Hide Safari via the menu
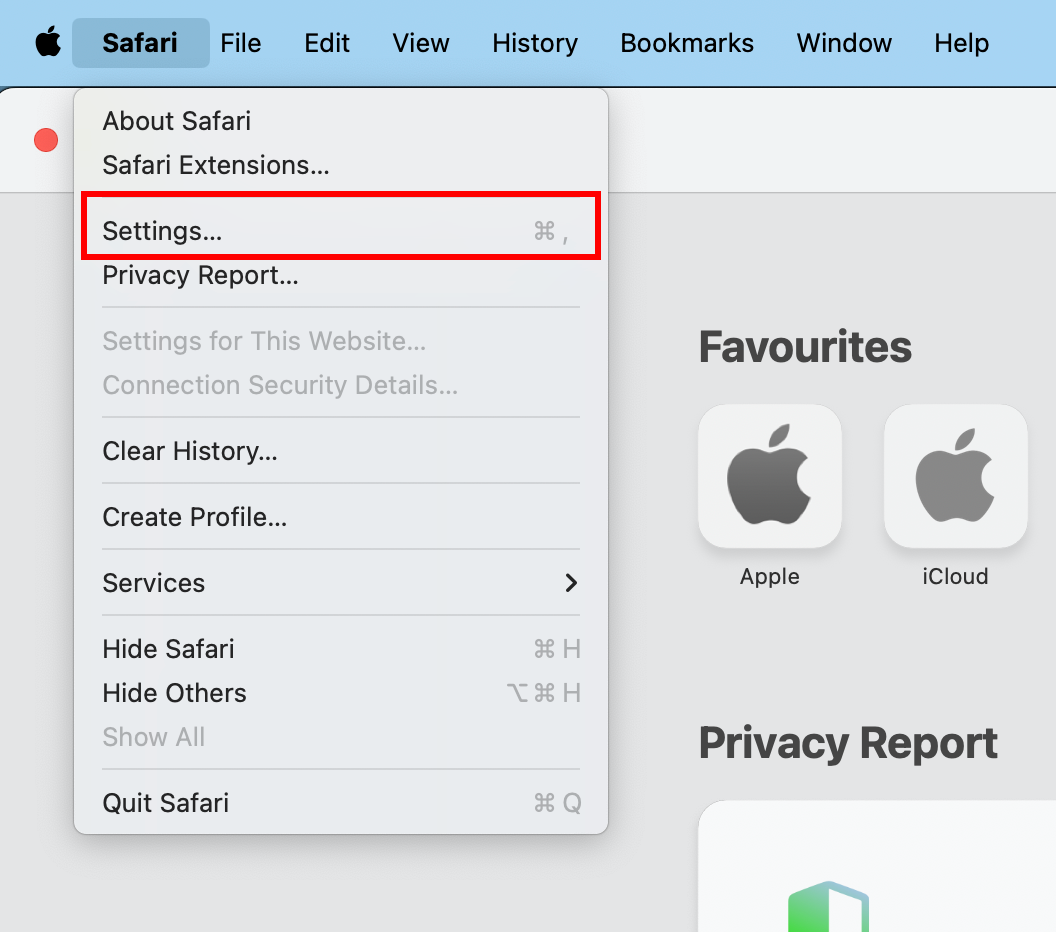Image resolution: width=1056 pixels, height=932 pixels. coord(168,649)
